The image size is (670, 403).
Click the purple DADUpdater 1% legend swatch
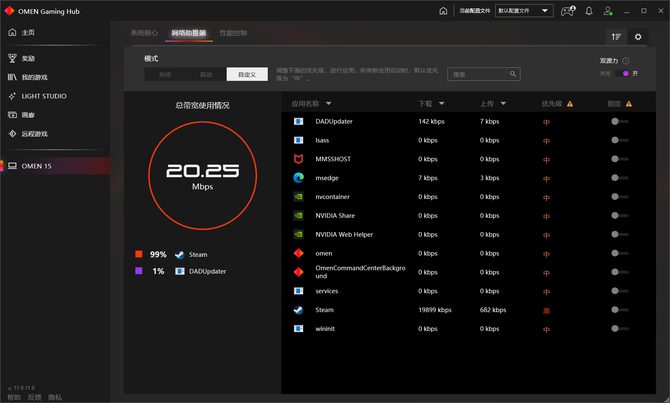tap(138, 271)
